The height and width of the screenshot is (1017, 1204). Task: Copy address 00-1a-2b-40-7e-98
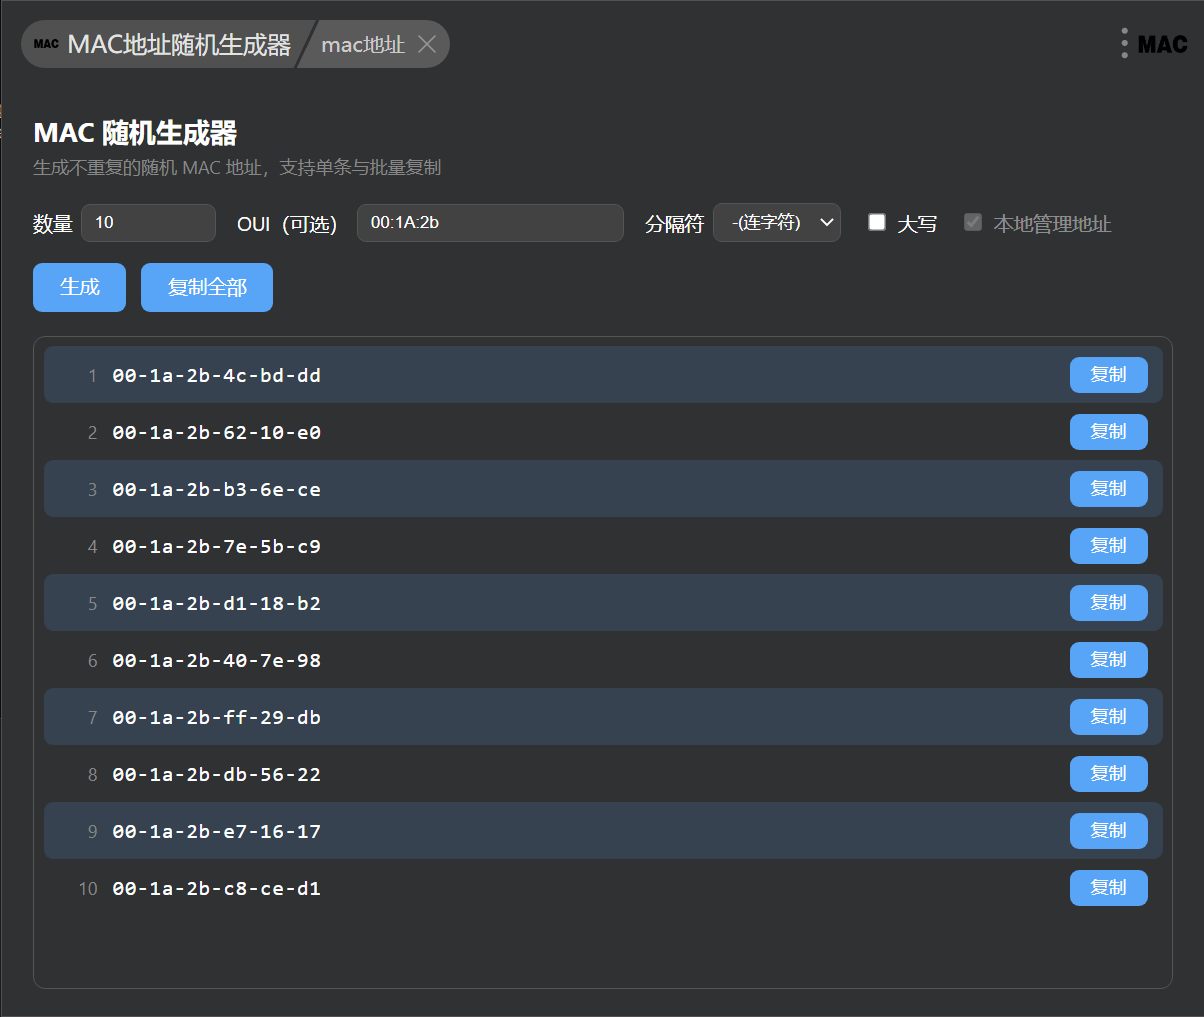point(1108,660)
